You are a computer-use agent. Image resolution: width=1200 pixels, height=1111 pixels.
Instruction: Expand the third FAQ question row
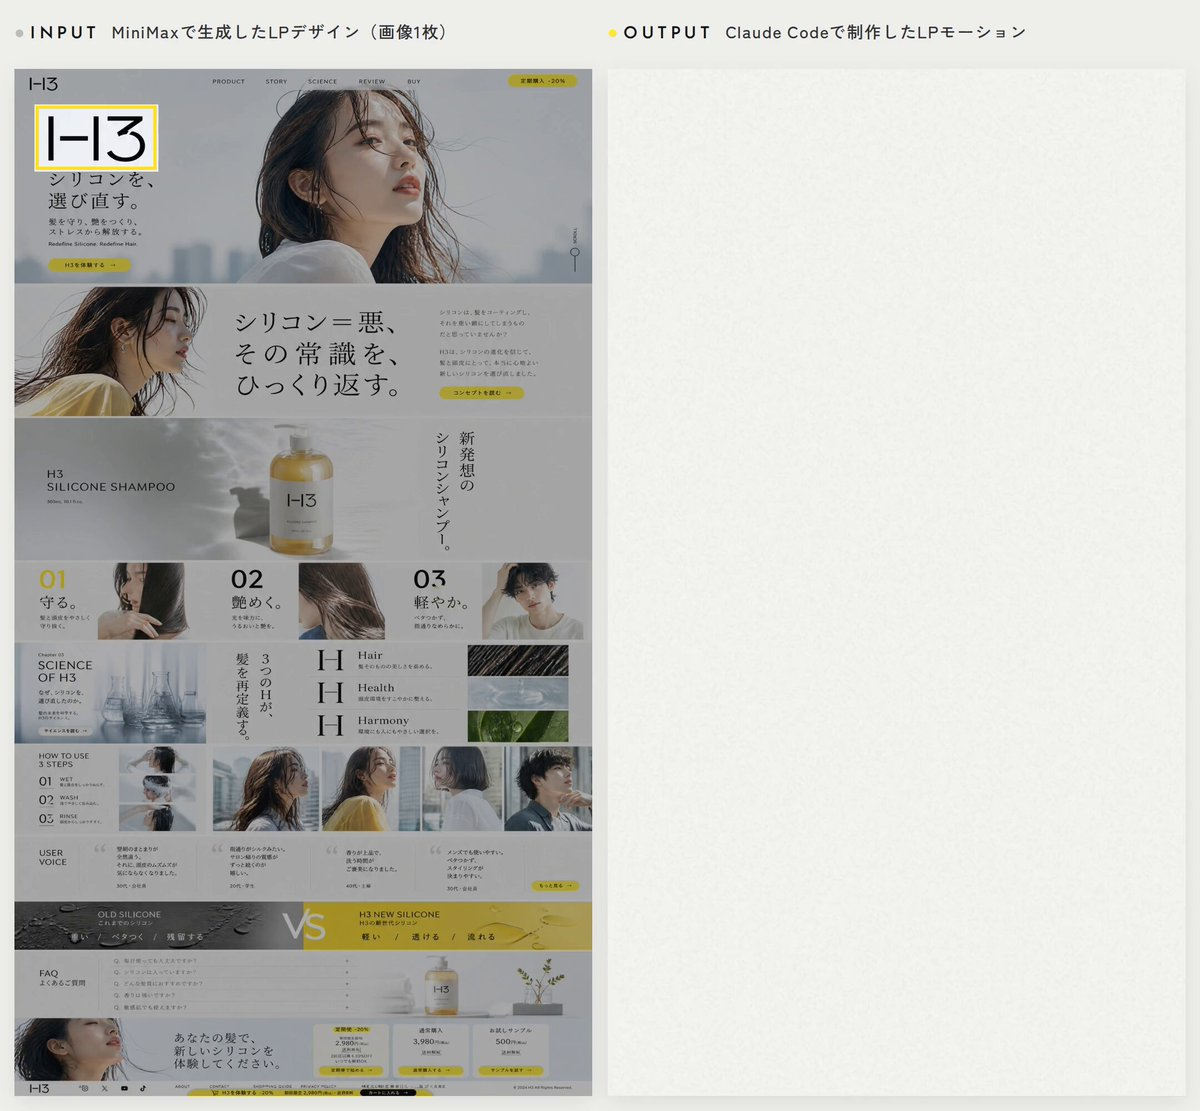pos(232,984)
